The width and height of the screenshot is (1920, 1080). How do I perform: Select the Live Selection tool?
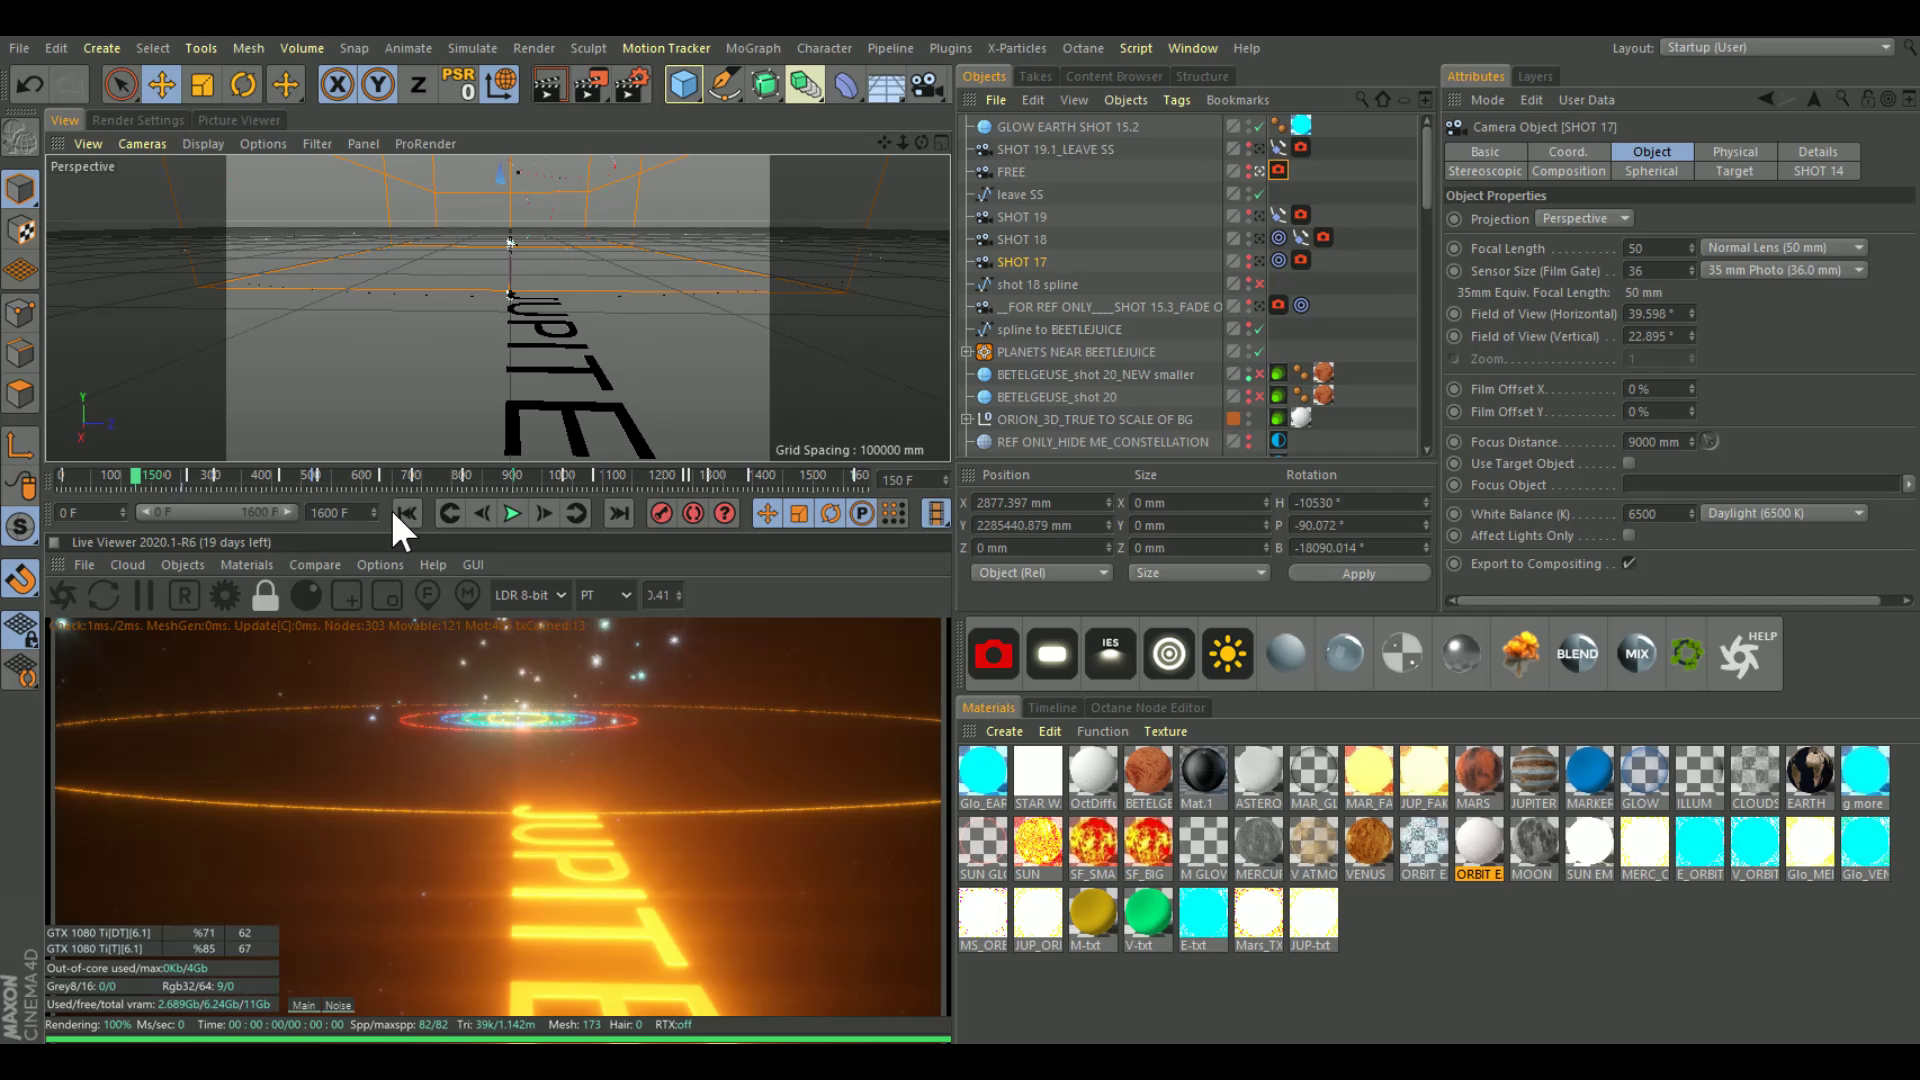(x=121, y=85)
